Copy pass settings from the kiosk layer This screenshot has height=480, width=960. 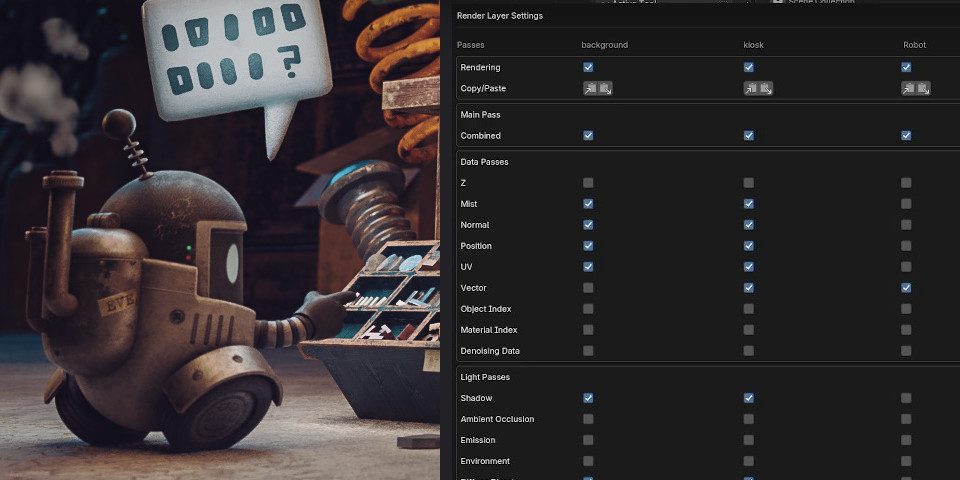click(751, 88)
